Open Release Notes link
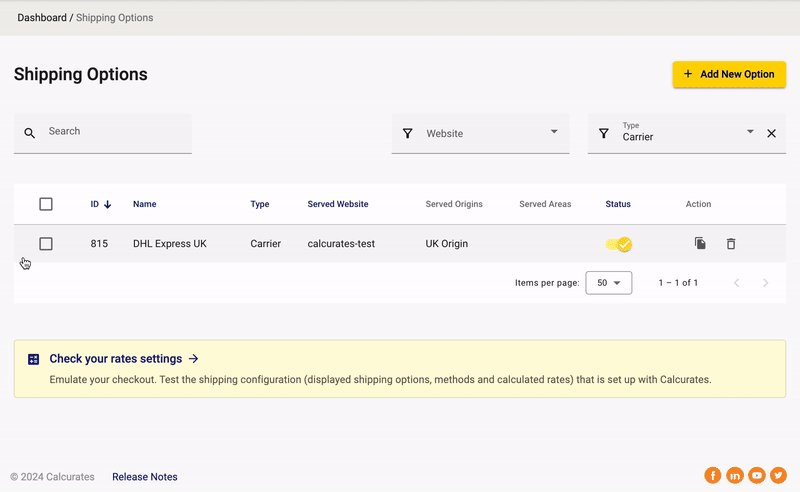The width and height of the screenshot is (800, 492). (x=145, y=477)
